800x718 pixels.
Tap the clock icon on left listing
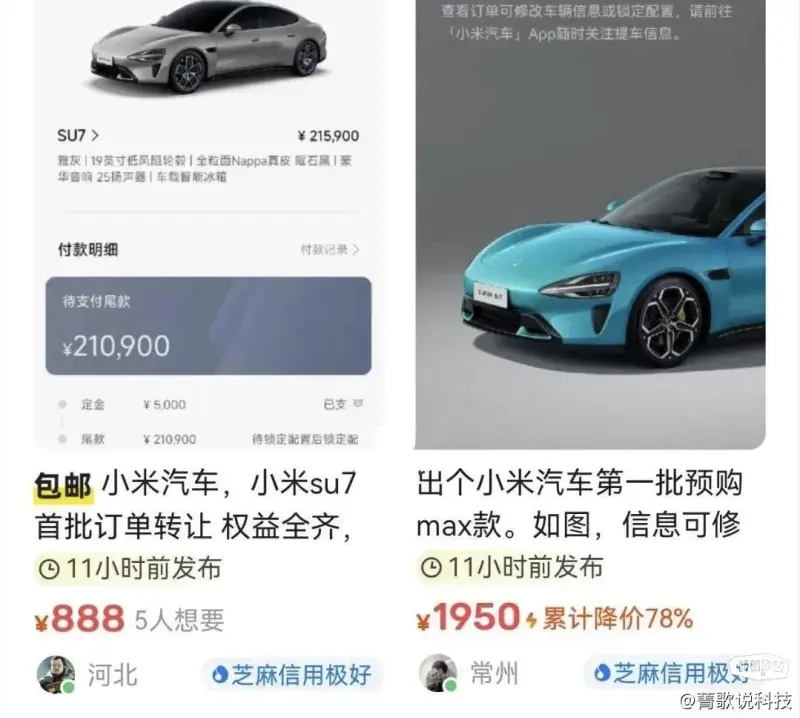point(49,568)
